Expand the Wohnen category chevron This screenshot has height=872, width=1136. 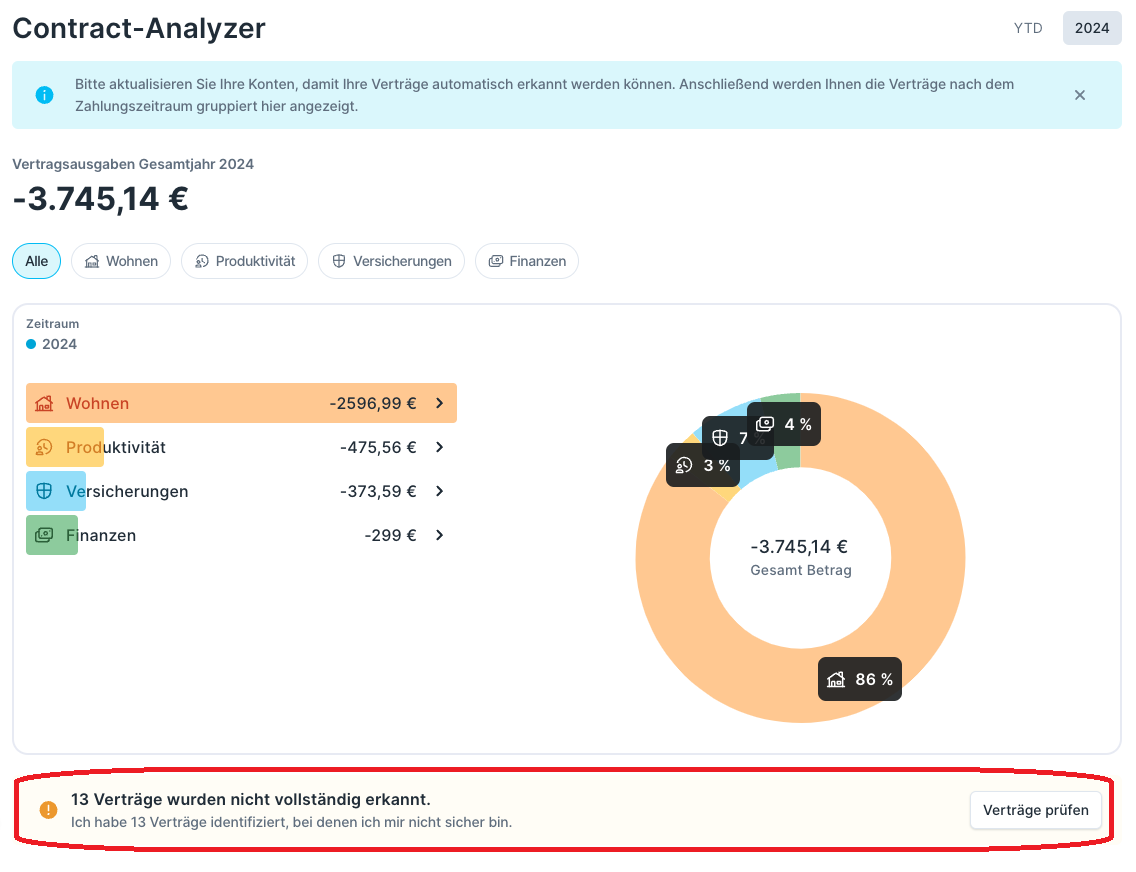tap(439, 404)
